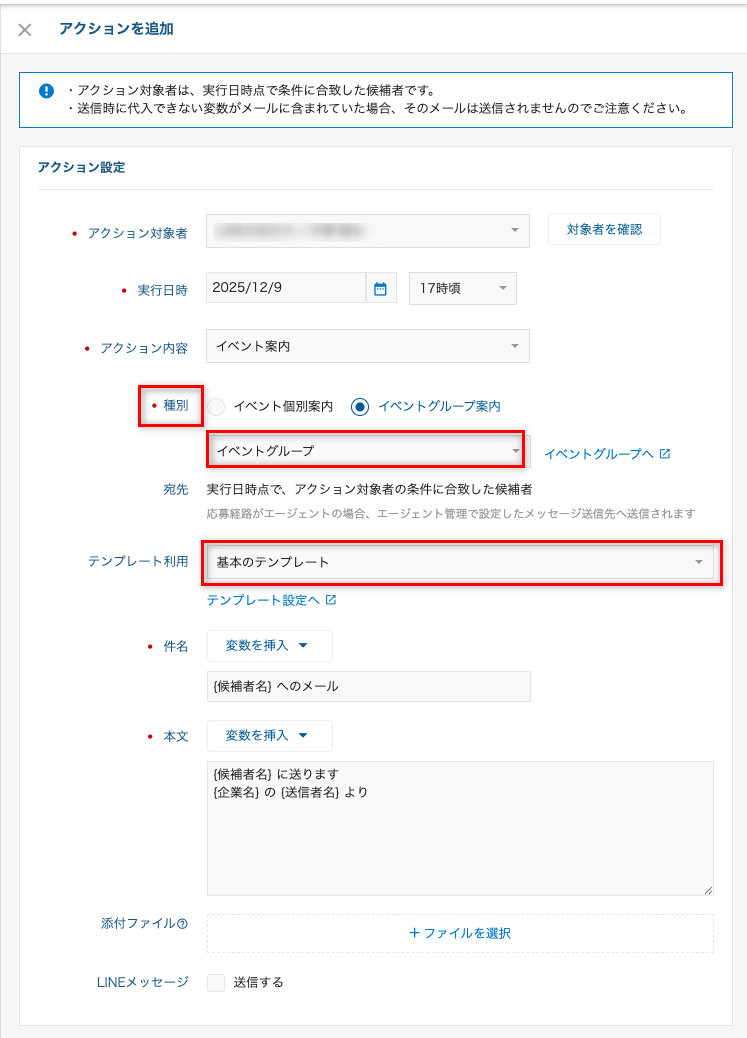Expand the アクション内容 イベント案内 dropdown
Image resolution: width=747 pixels, height=1038 pixels.
(367, 347)
